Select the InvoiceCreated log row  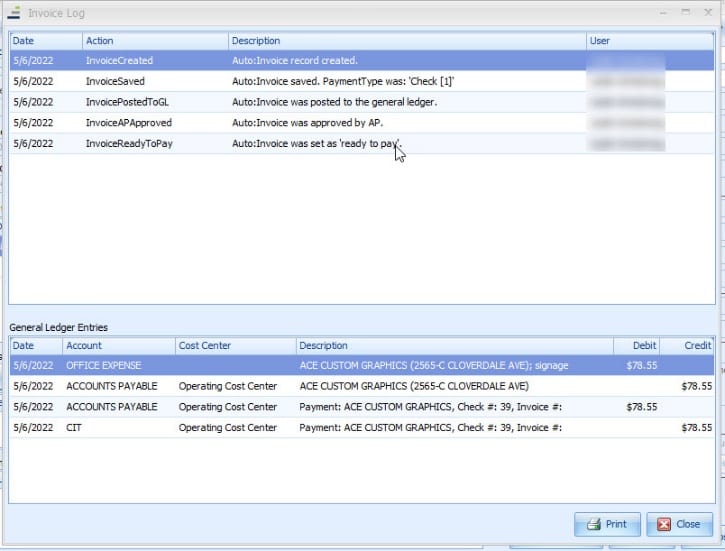tap(362, 61)
